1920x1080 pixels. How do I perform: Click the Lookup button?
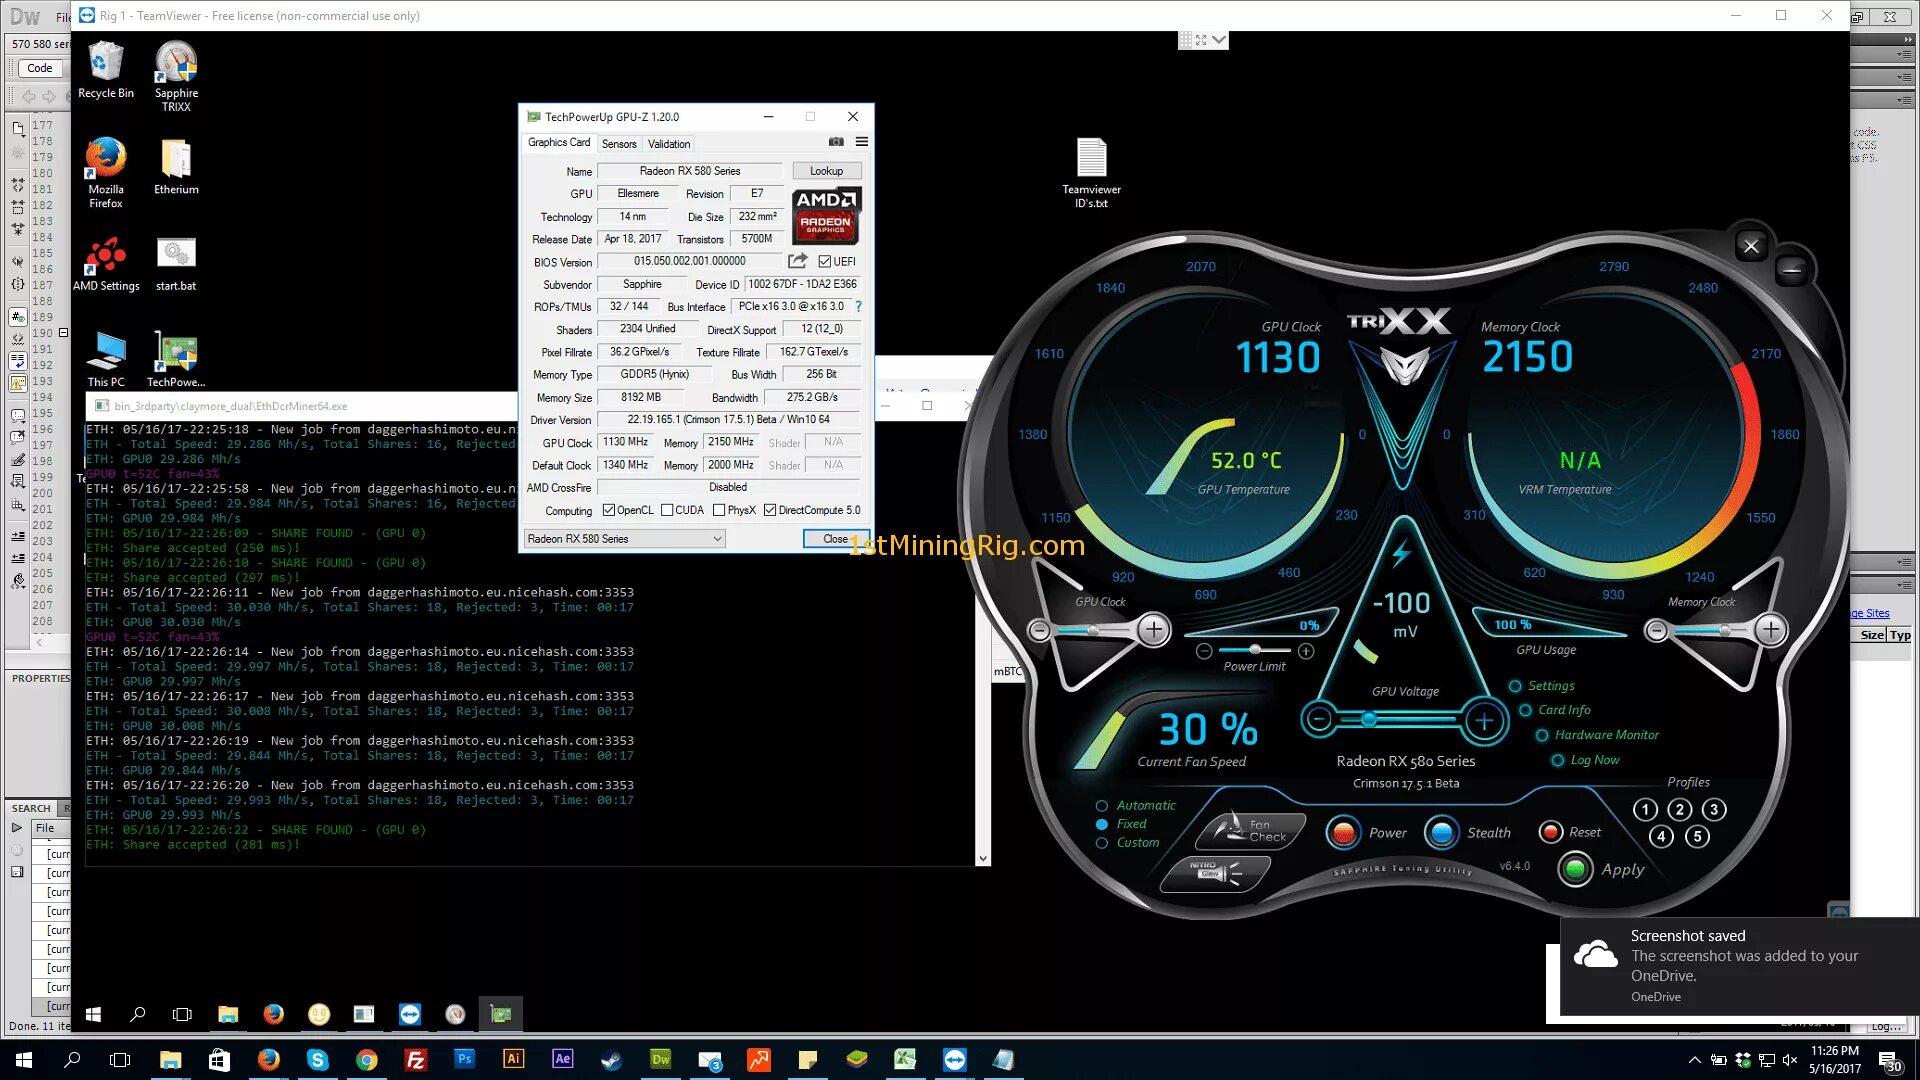(826, 171)
